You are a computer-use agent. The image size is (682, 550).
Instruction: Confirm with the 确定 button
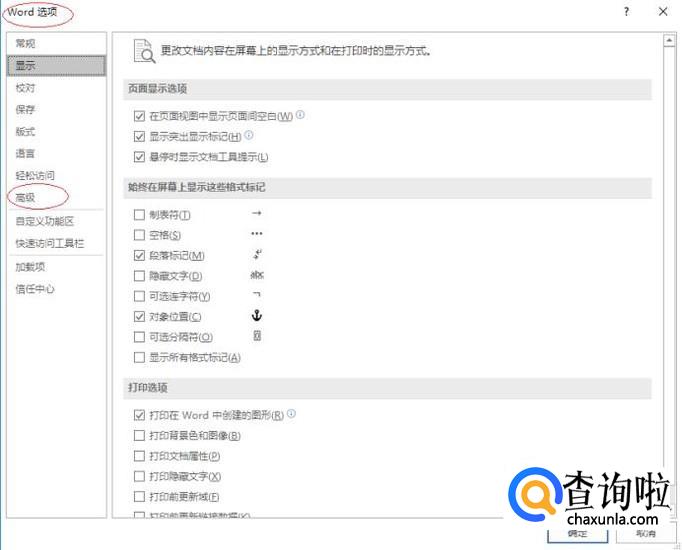click(578, 533)
